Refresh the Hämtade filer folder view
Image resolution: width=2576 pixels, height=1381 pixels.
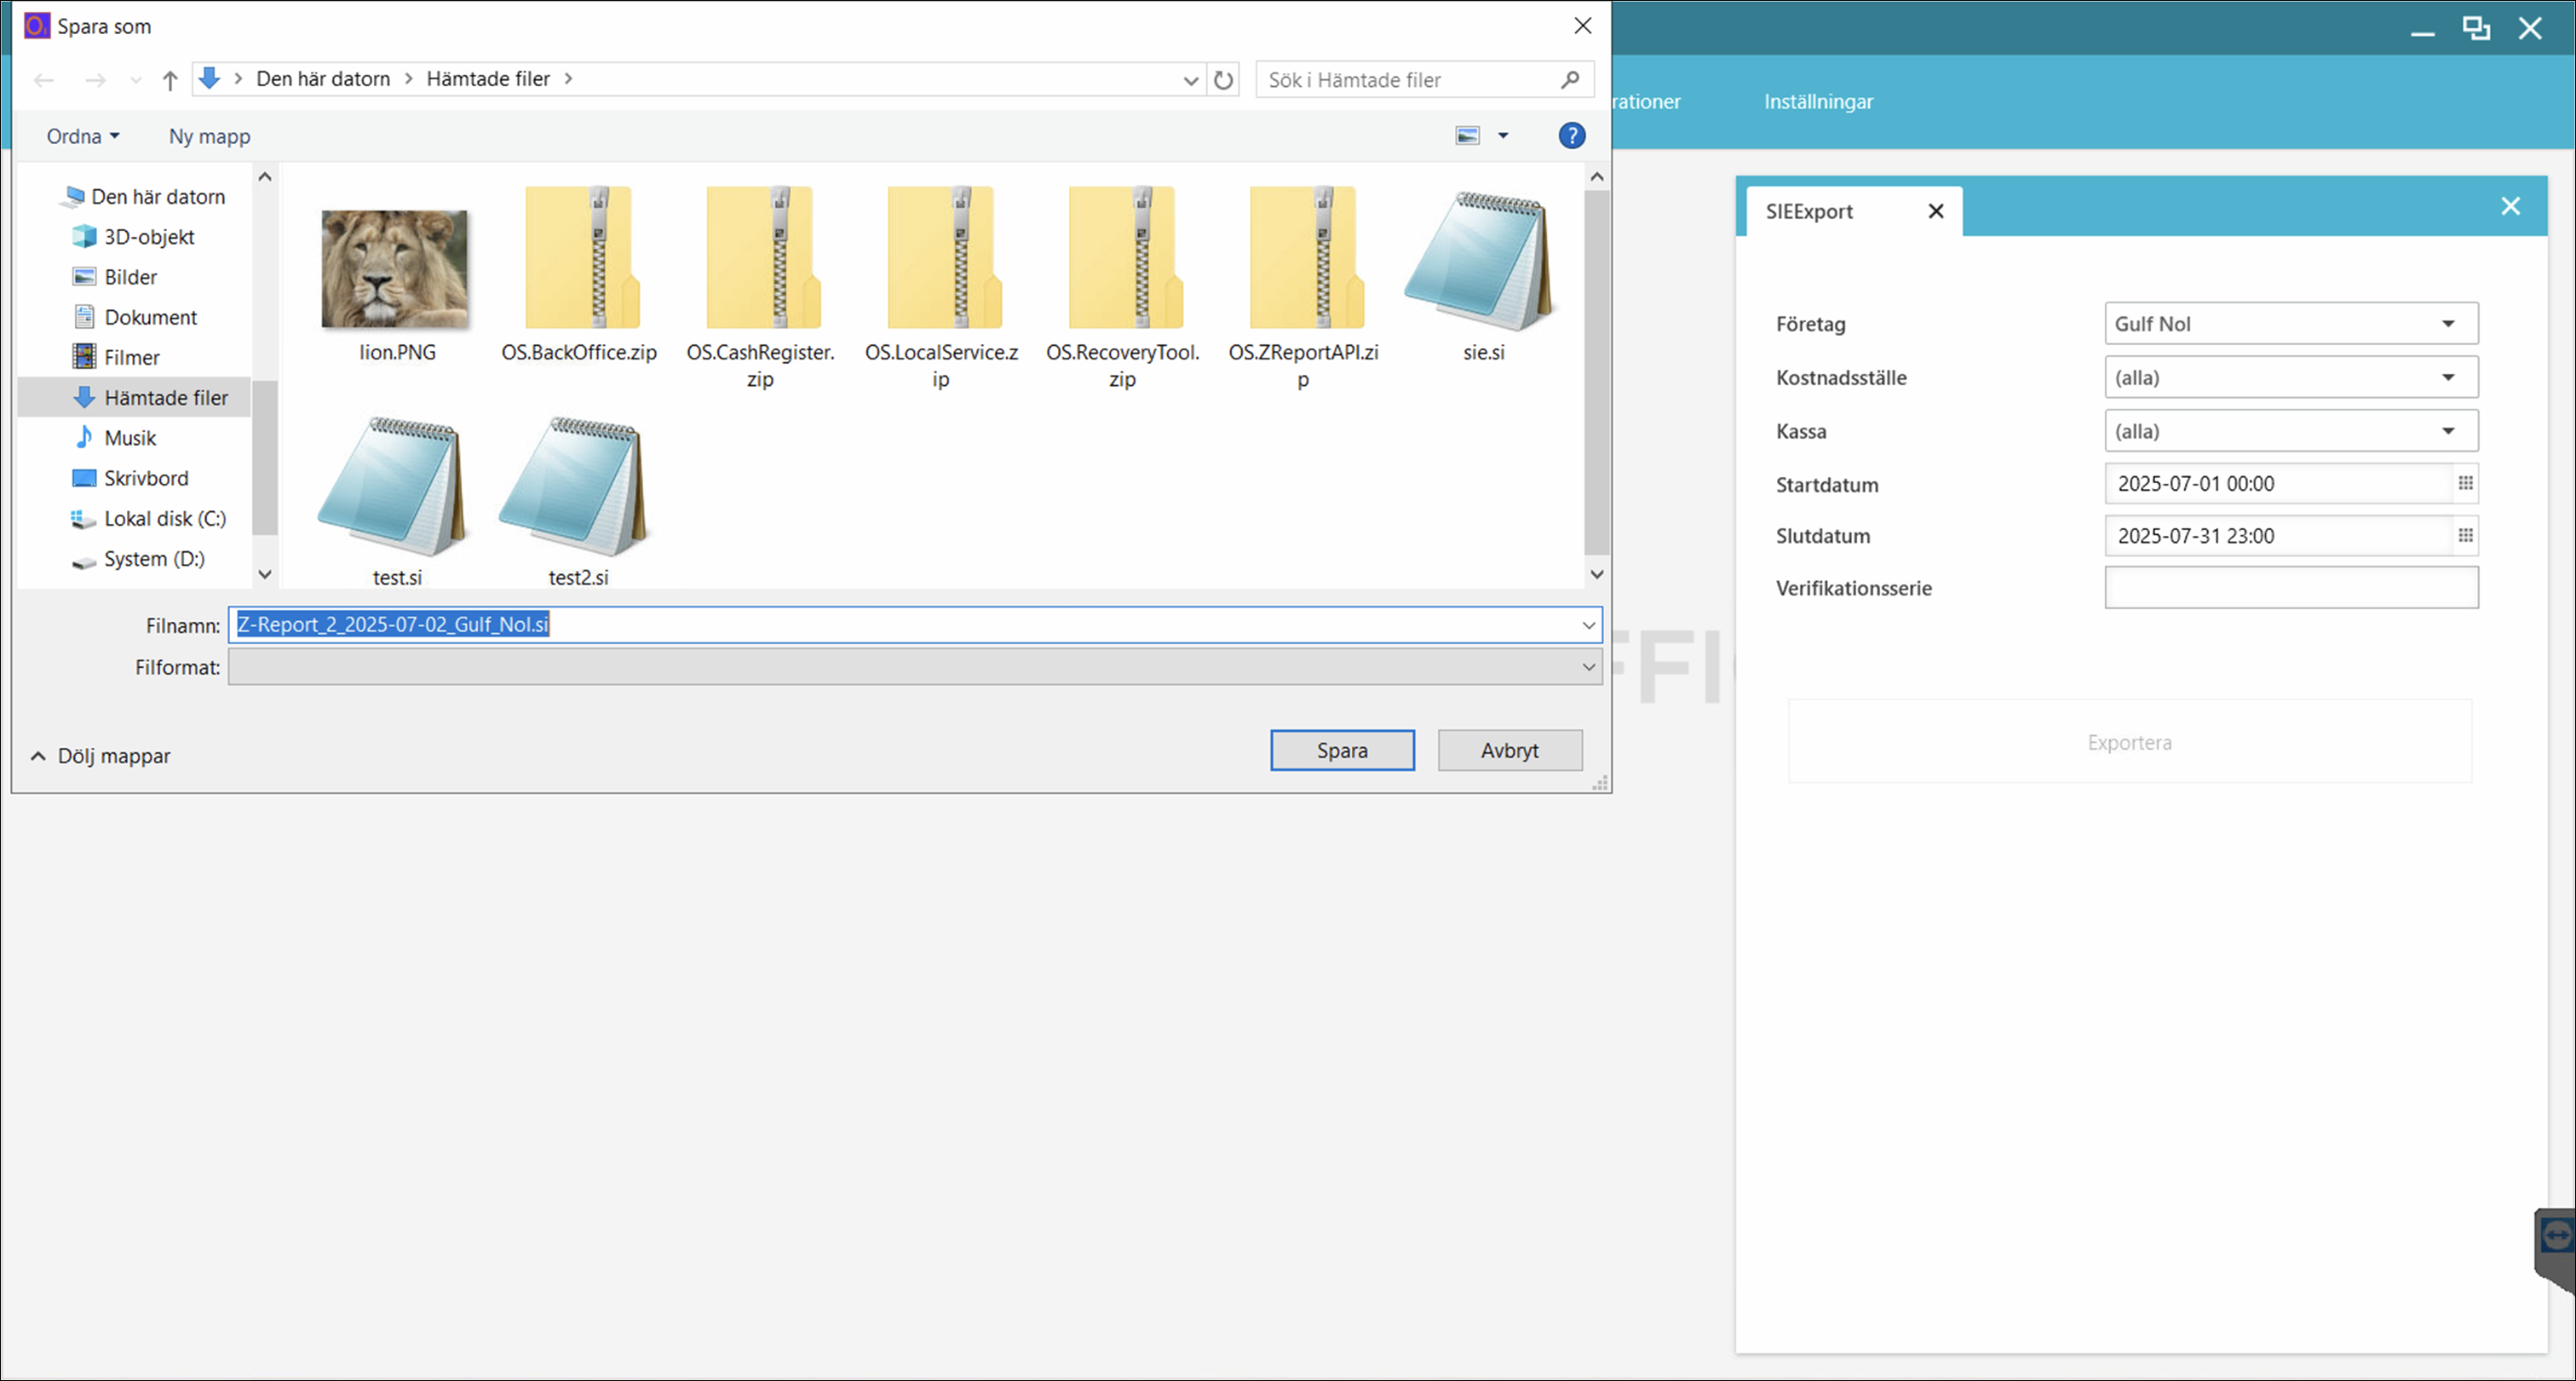pos(1224,80)
